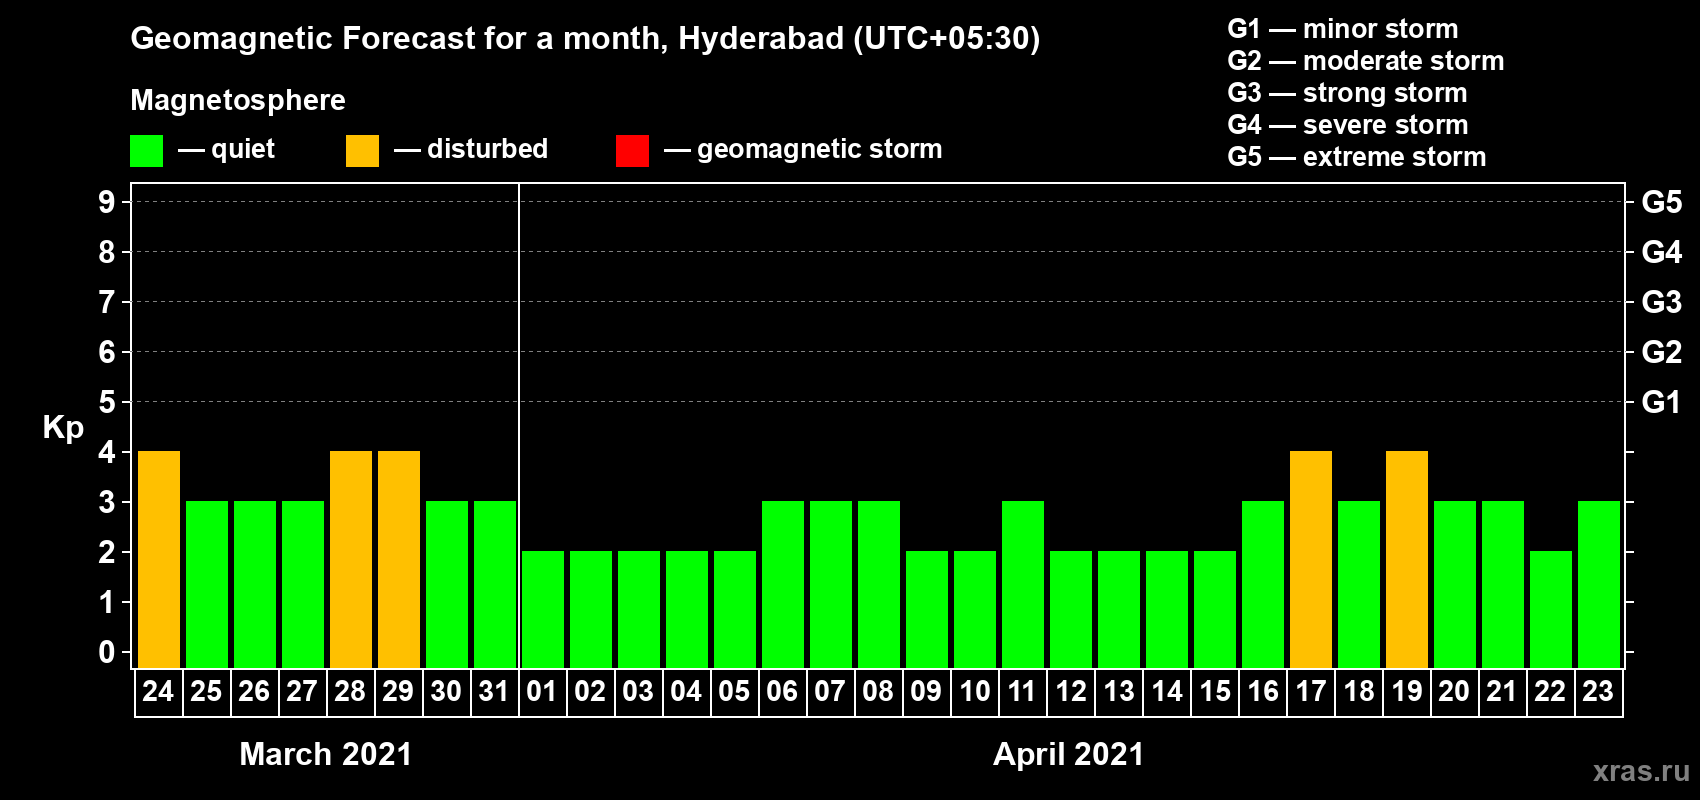Screen dimensions: 1700x800
Task: Click the date label 05
Action: (x=734, y=691)
